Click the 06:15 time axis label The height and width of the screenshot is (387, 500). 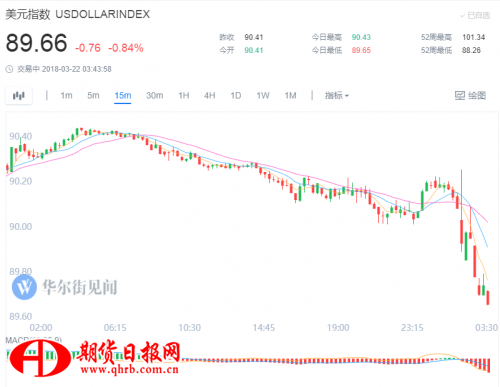(115, 328)
